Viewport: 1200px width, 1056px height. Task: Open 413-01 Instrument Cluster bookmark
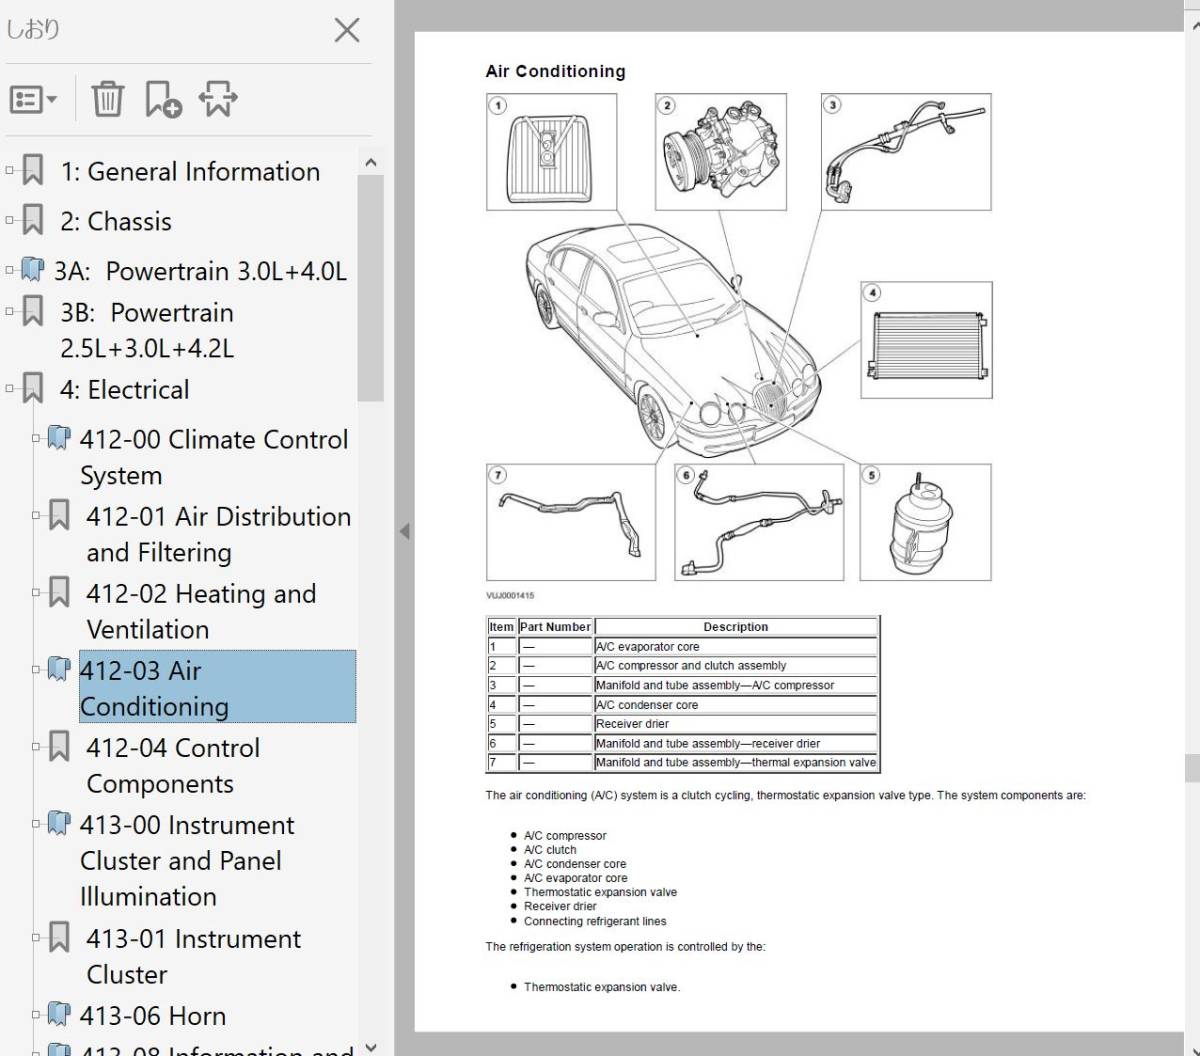coord(193,956)
